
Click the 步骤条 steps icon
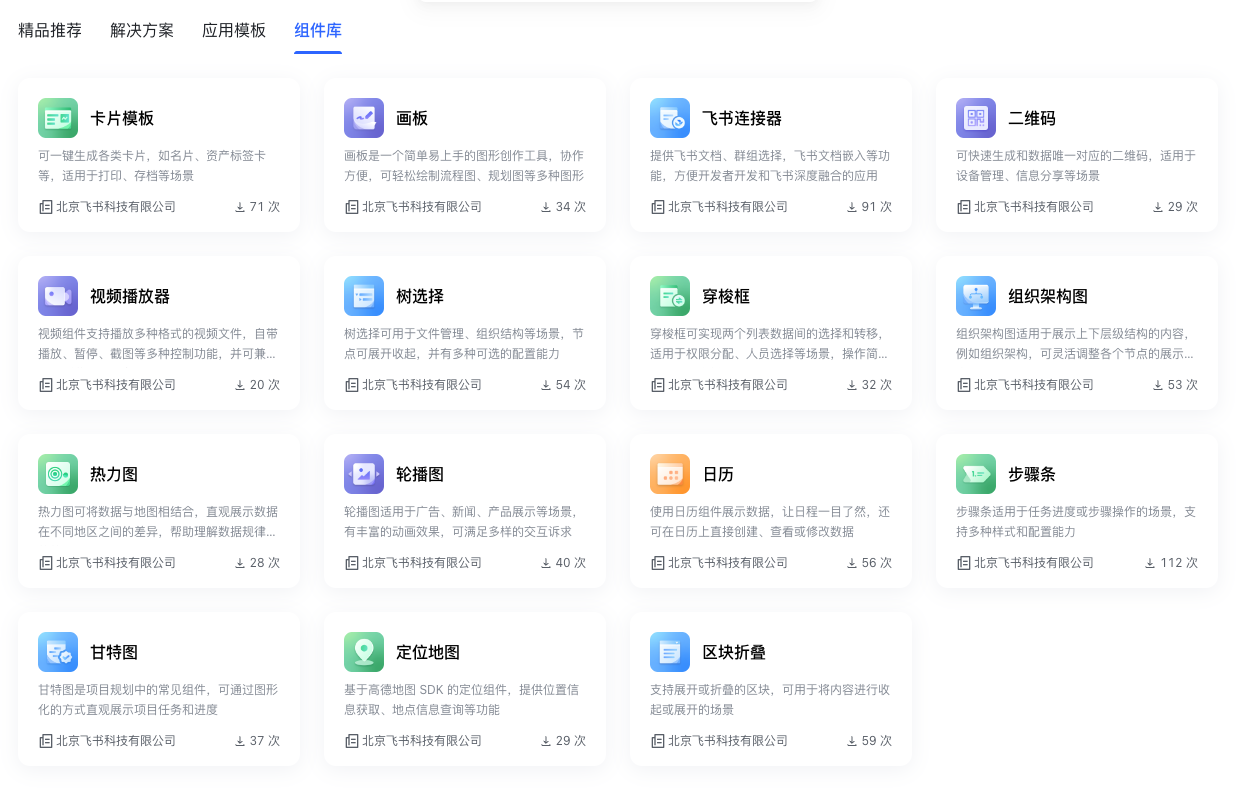point(976,474)
